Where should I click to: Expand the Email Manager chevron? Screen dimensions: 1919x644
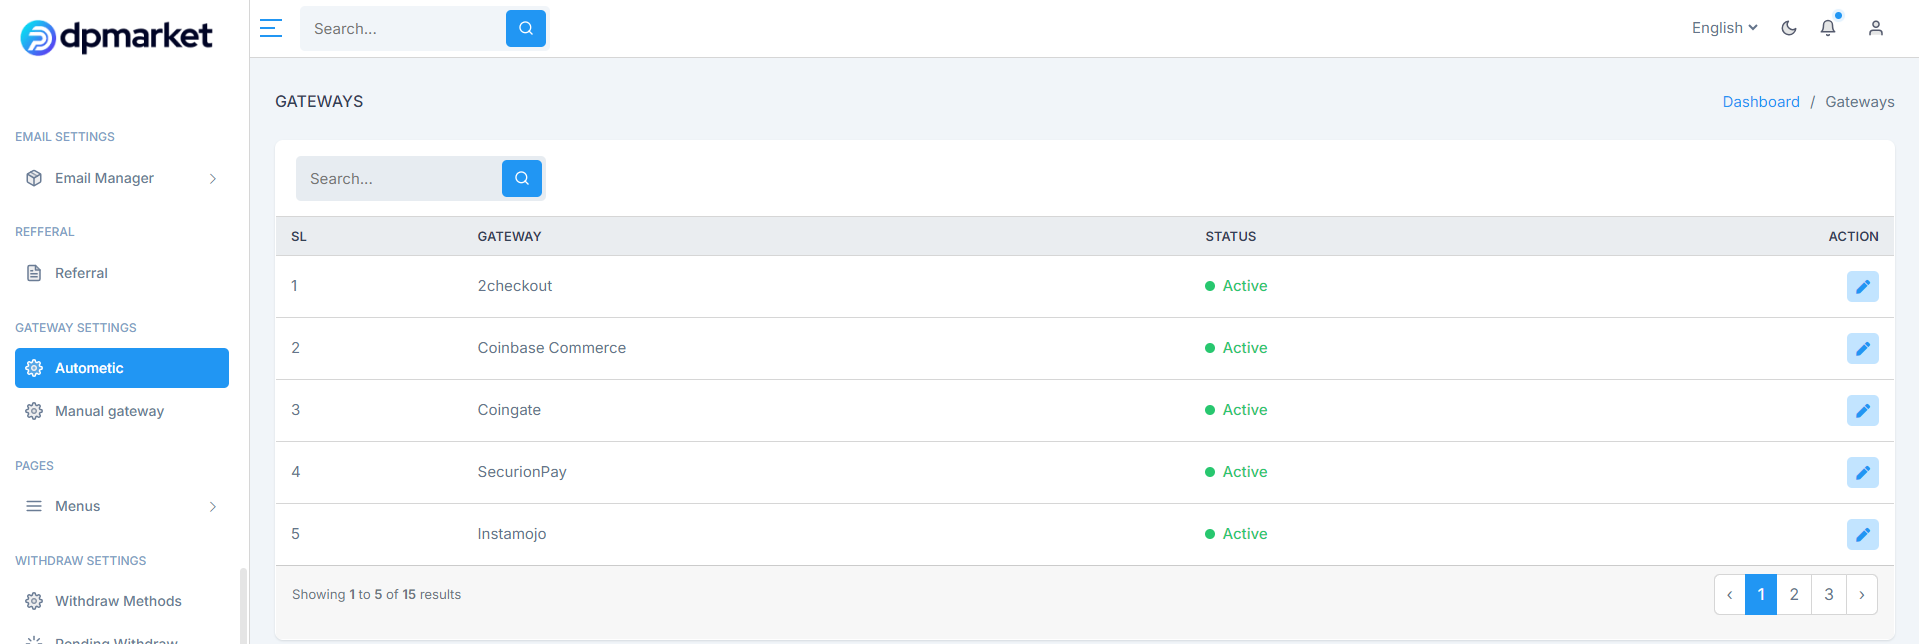(x=212, y=178)
